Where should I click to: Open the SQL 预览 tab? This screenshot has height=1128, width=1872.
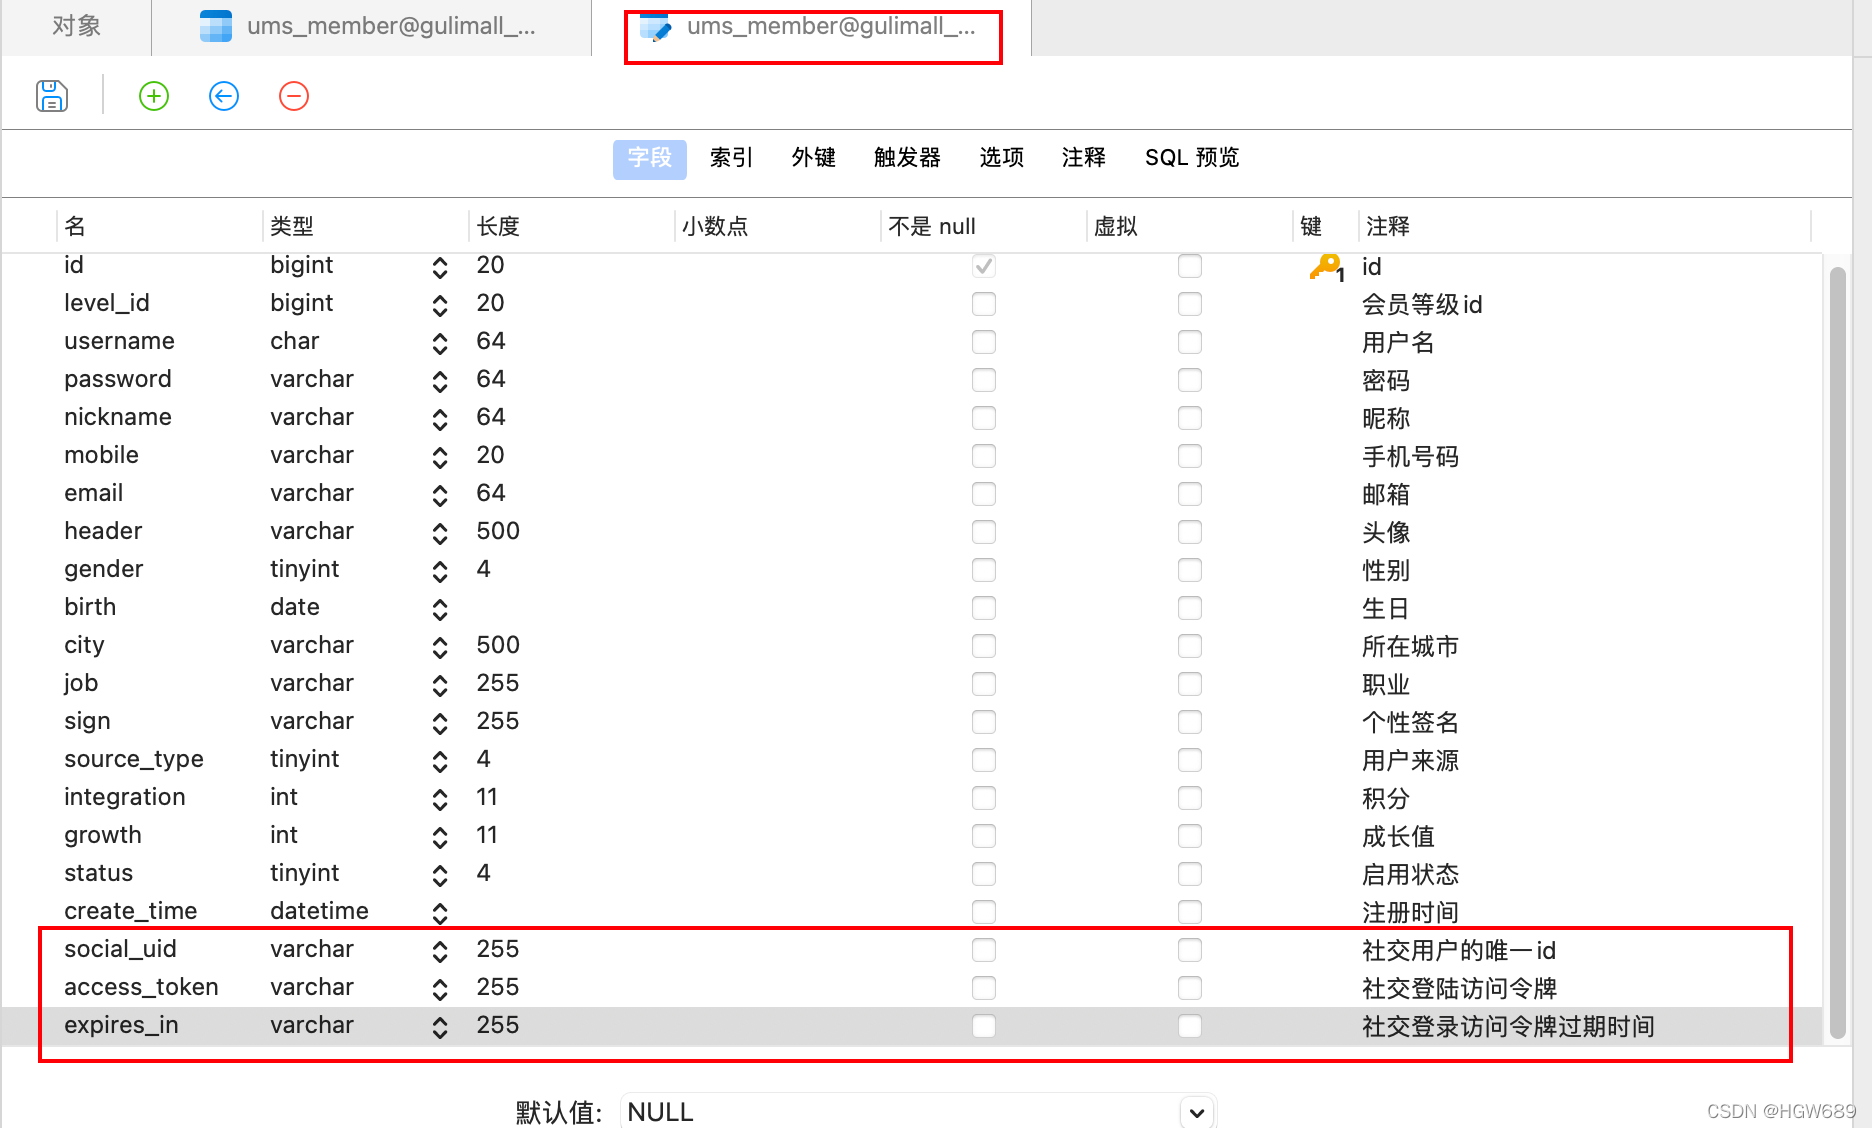click(1192, 158)
